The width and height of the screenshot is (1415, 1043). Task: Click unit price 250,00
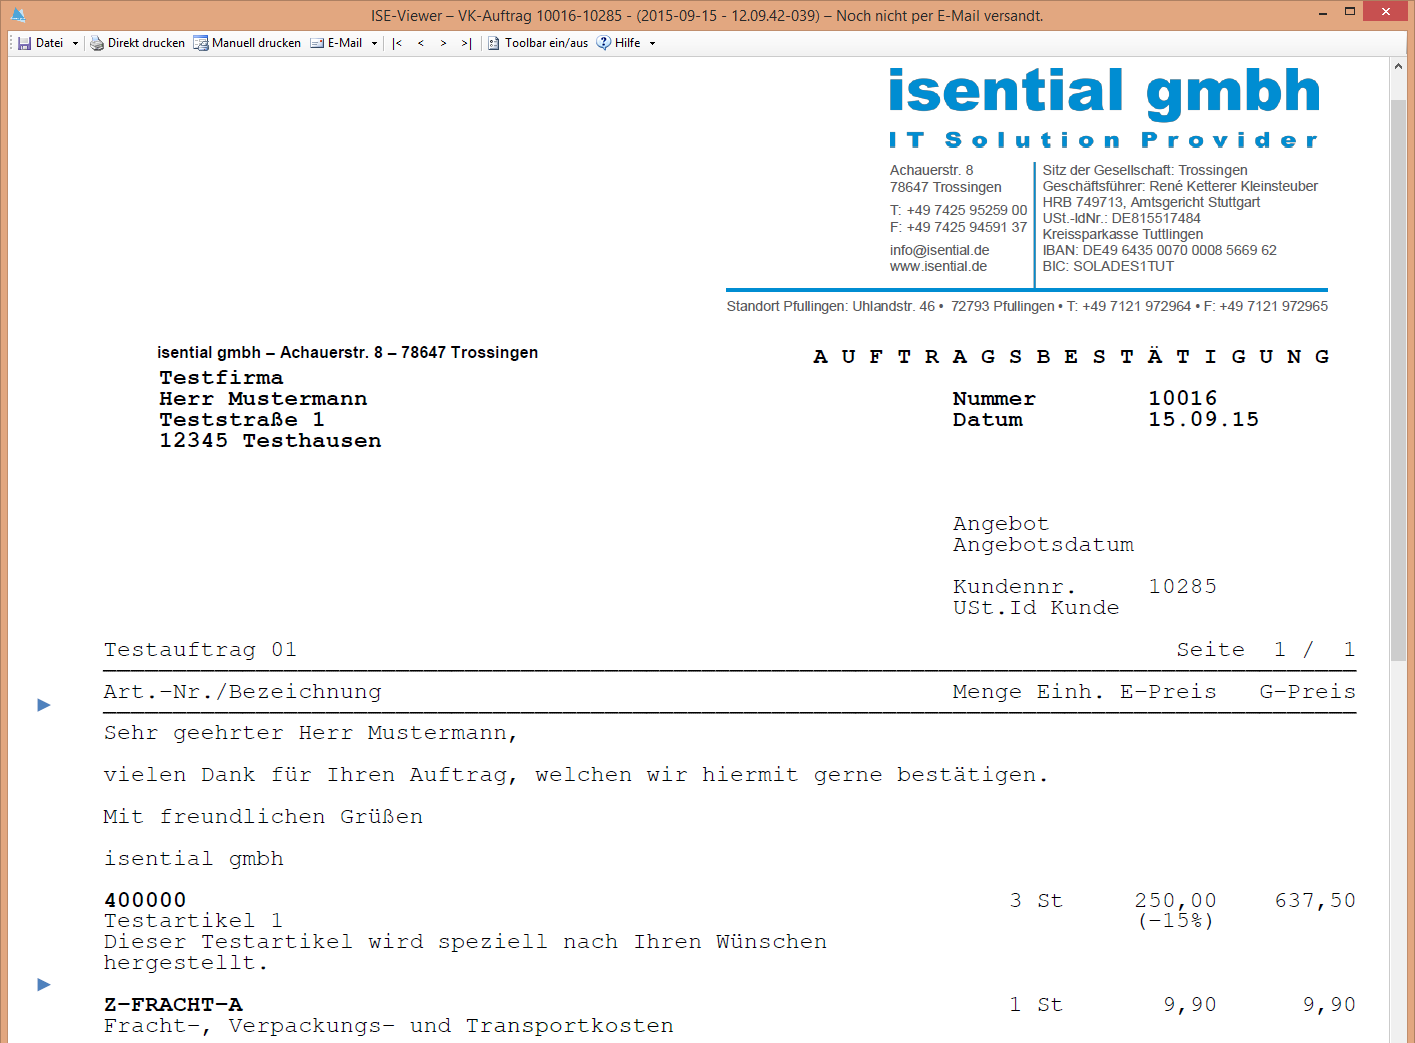(1175, 900)
